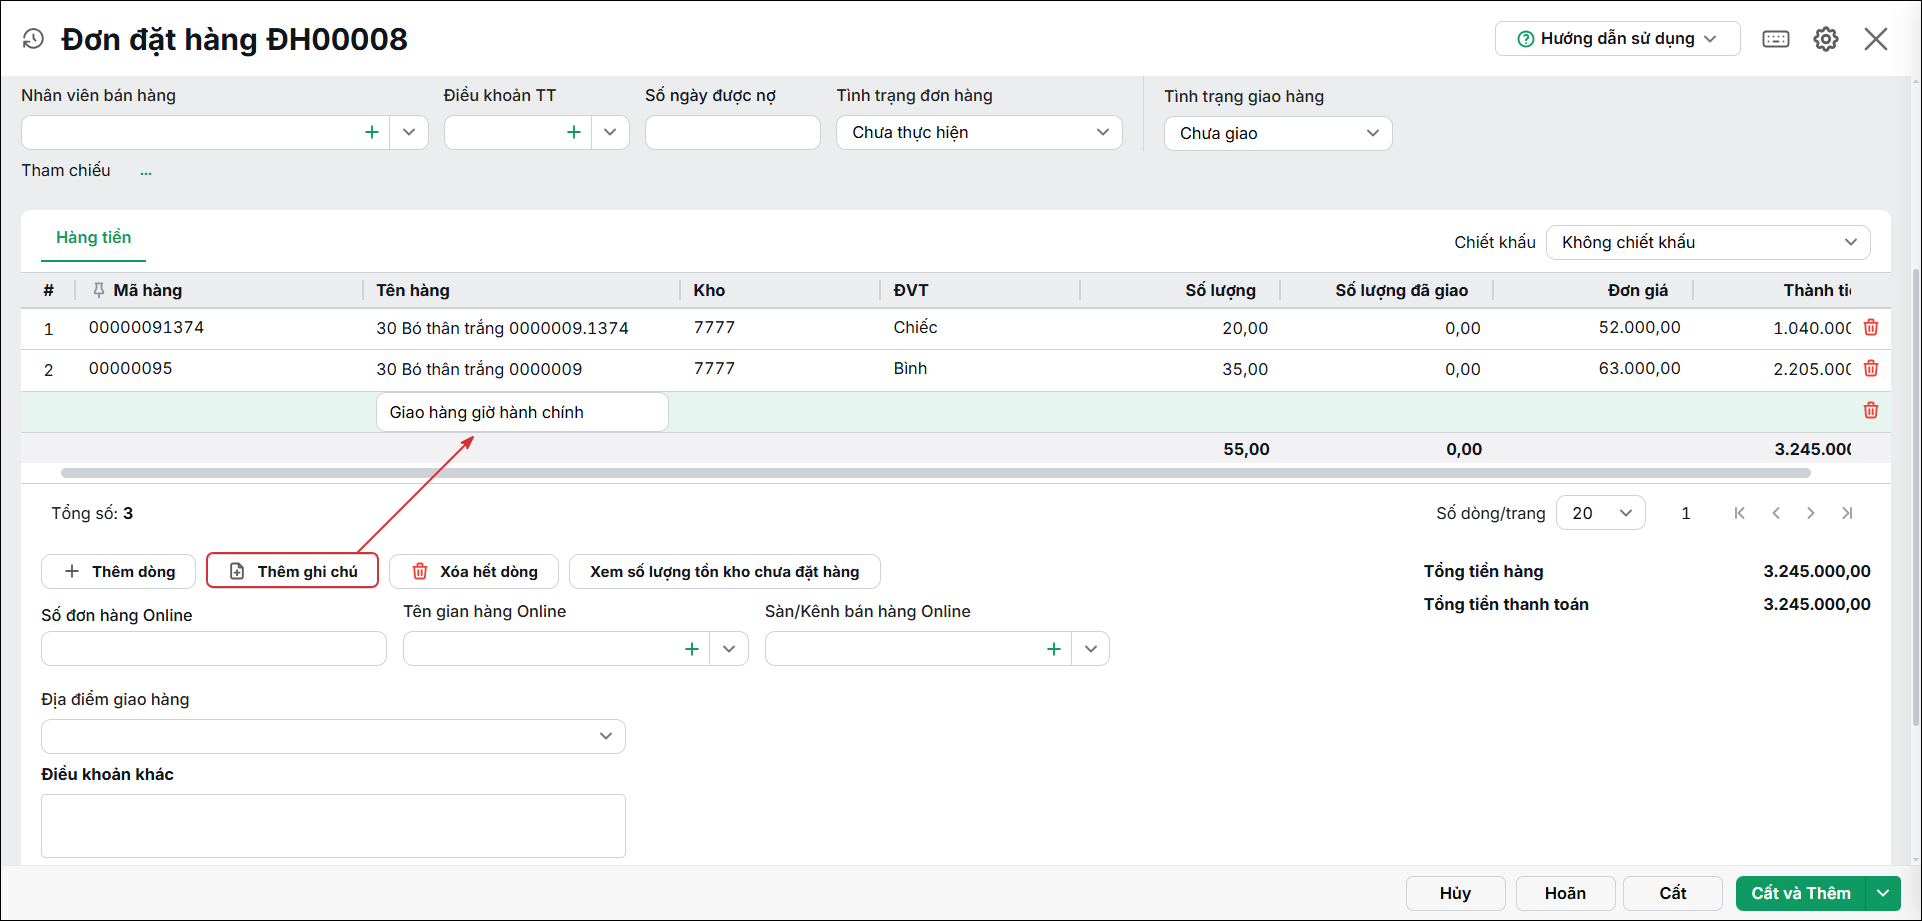The image size is (1922, 921).
Task: Click the Cất và Thêm button
Action: (1801, 893)
